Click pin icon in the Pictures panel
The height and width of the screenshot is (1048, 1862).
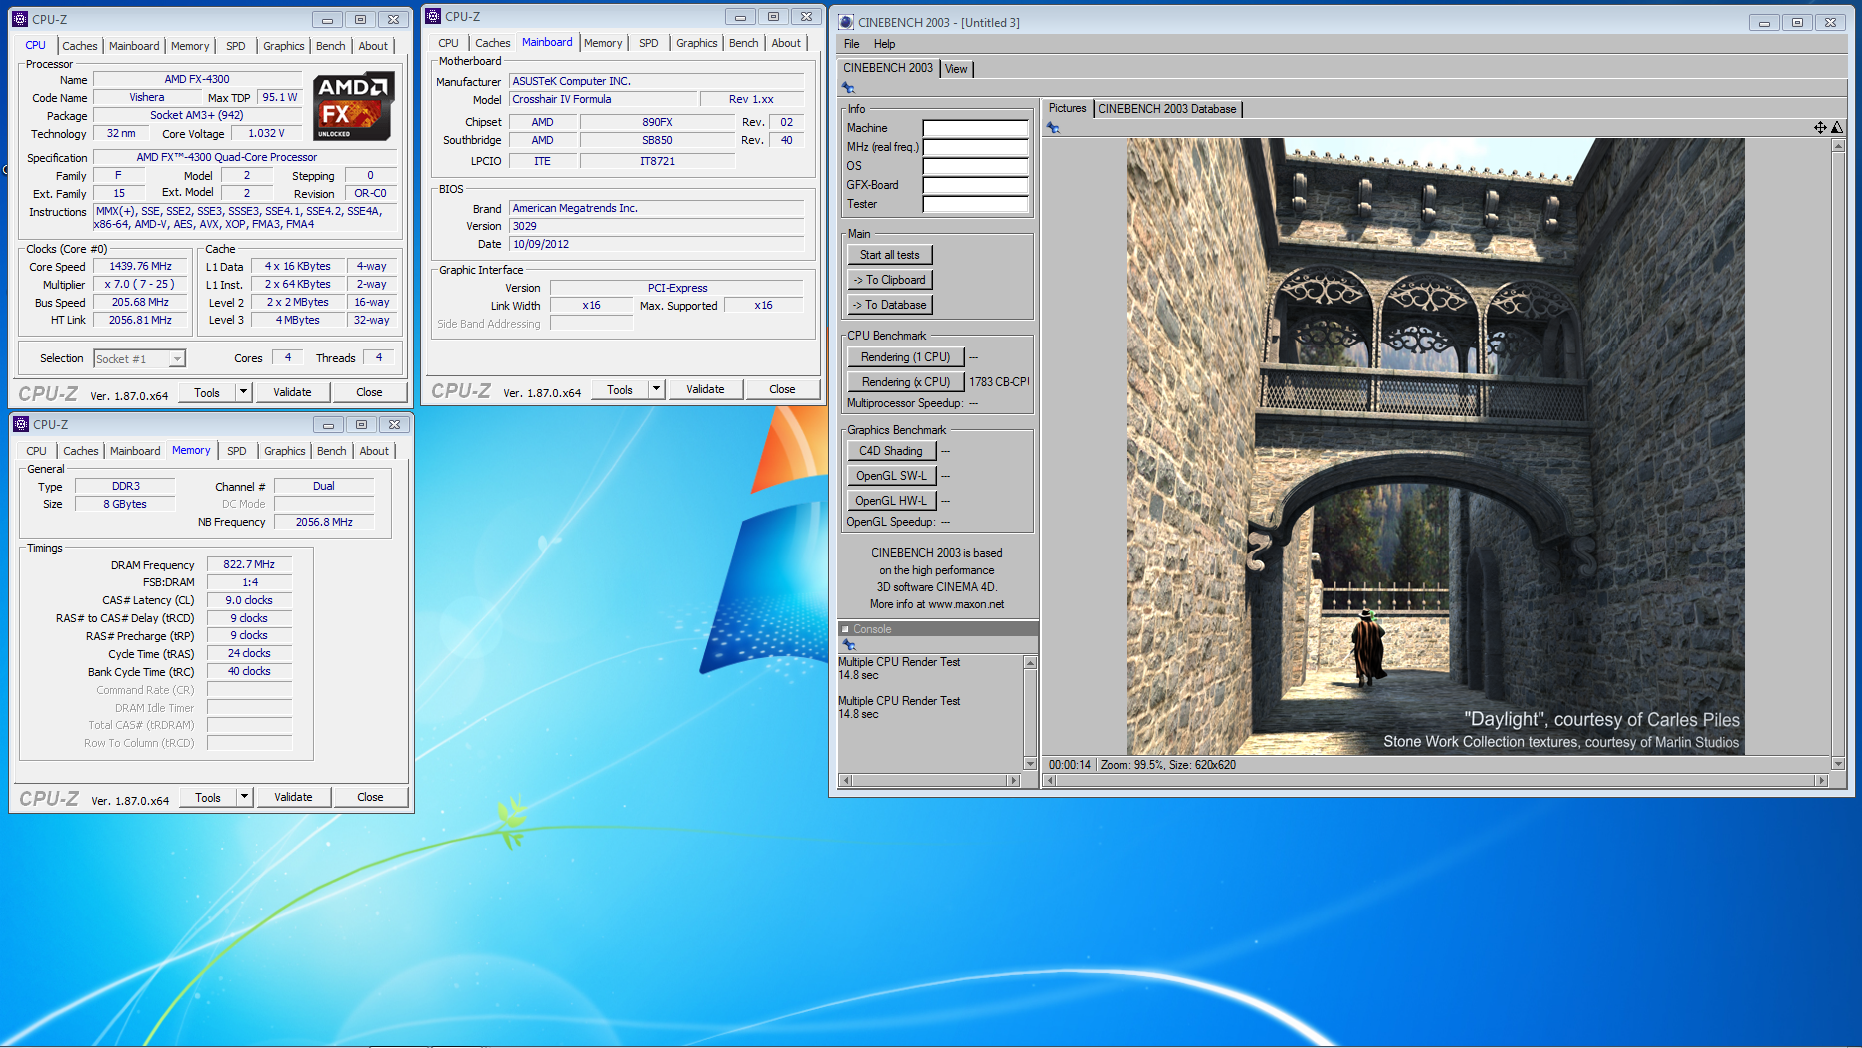1053,128
